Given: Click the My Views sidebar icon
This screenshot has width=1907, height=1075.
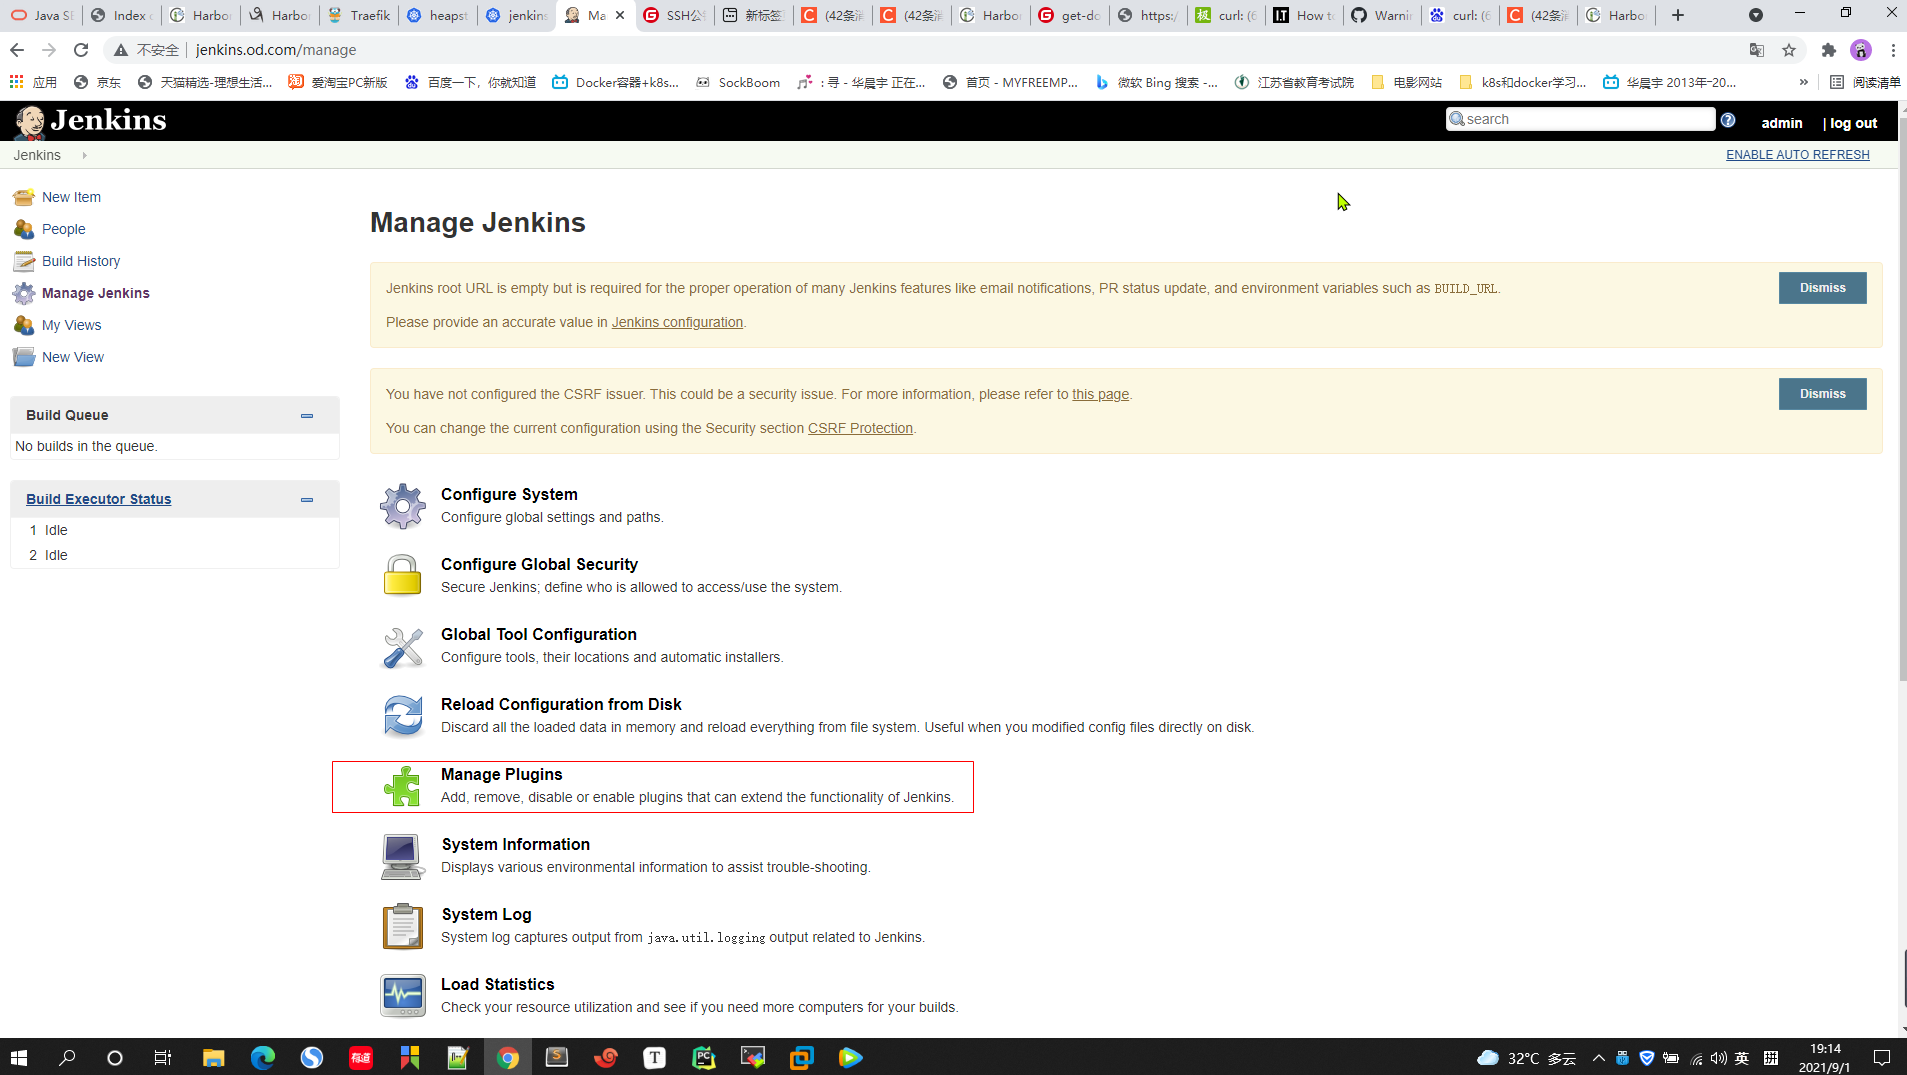Looking at the screenshot, I should coord(24,325).
